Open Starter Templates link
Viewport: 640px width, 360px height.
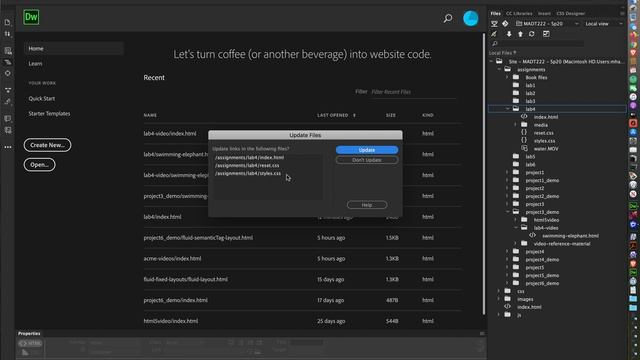coord(49,113)
